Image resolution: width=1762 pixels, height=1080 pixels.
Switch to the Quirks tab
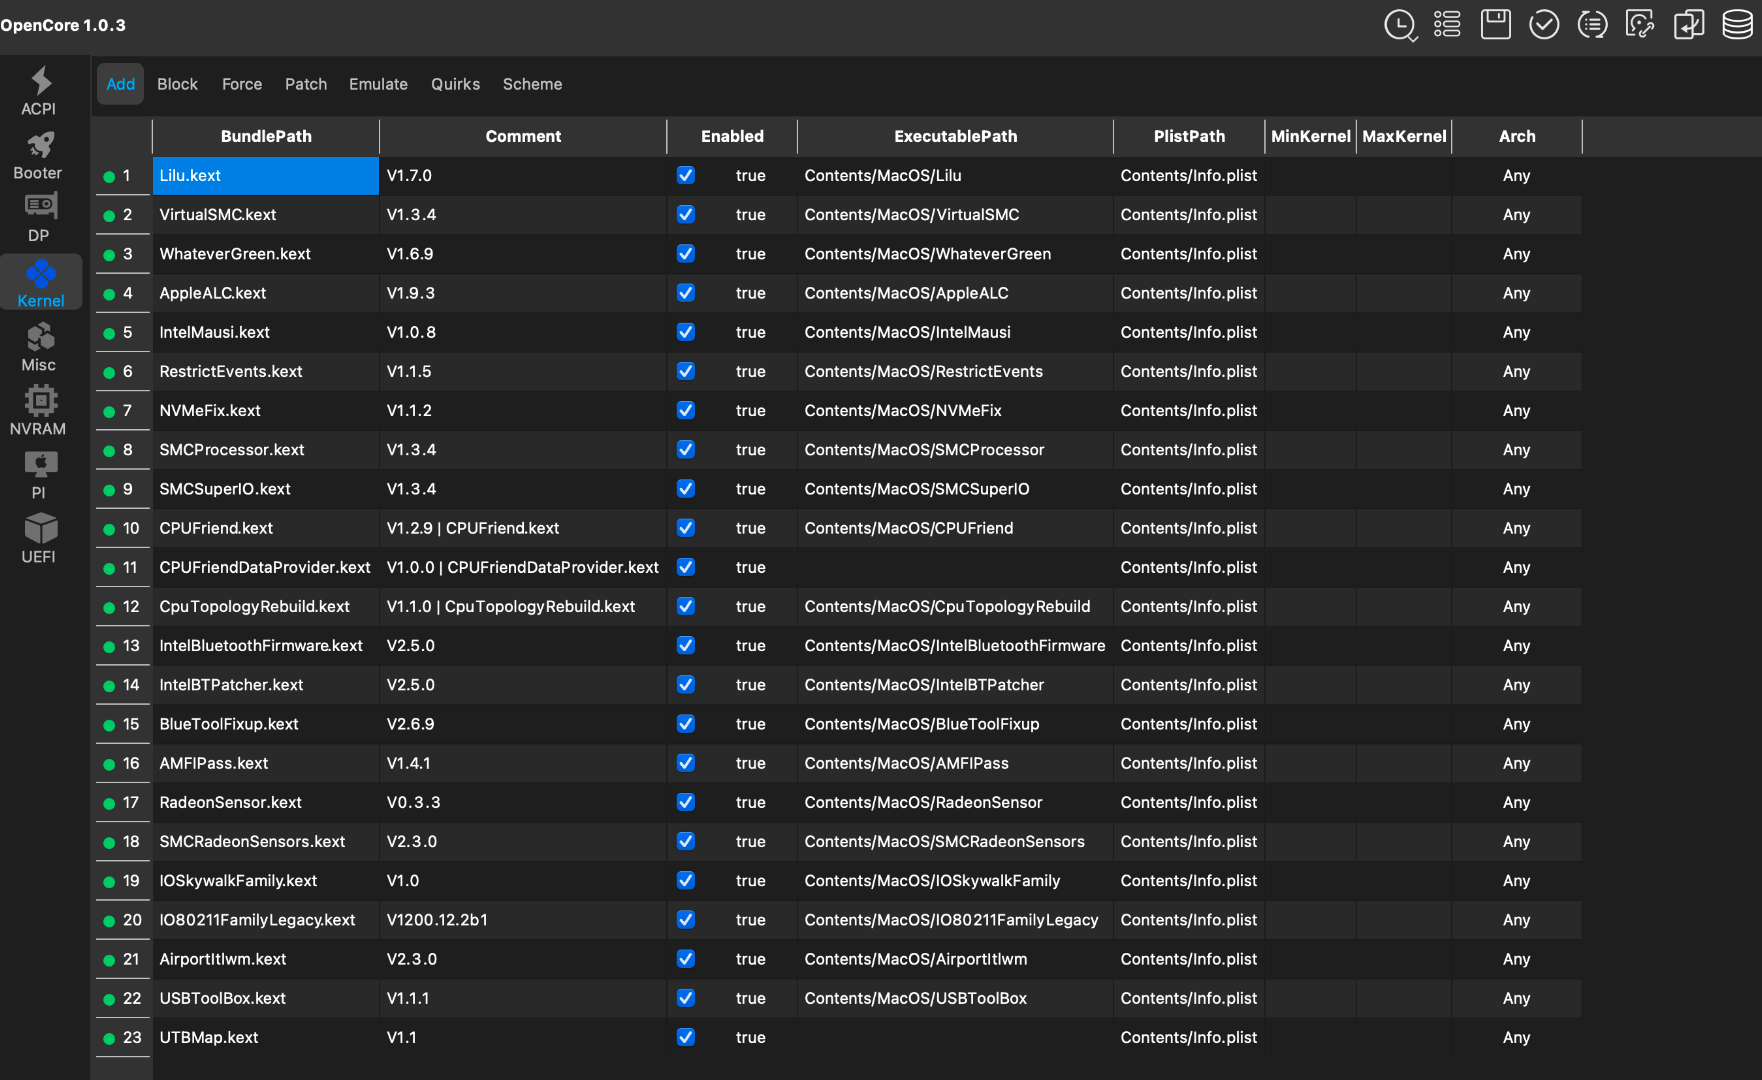click(455, 84)
